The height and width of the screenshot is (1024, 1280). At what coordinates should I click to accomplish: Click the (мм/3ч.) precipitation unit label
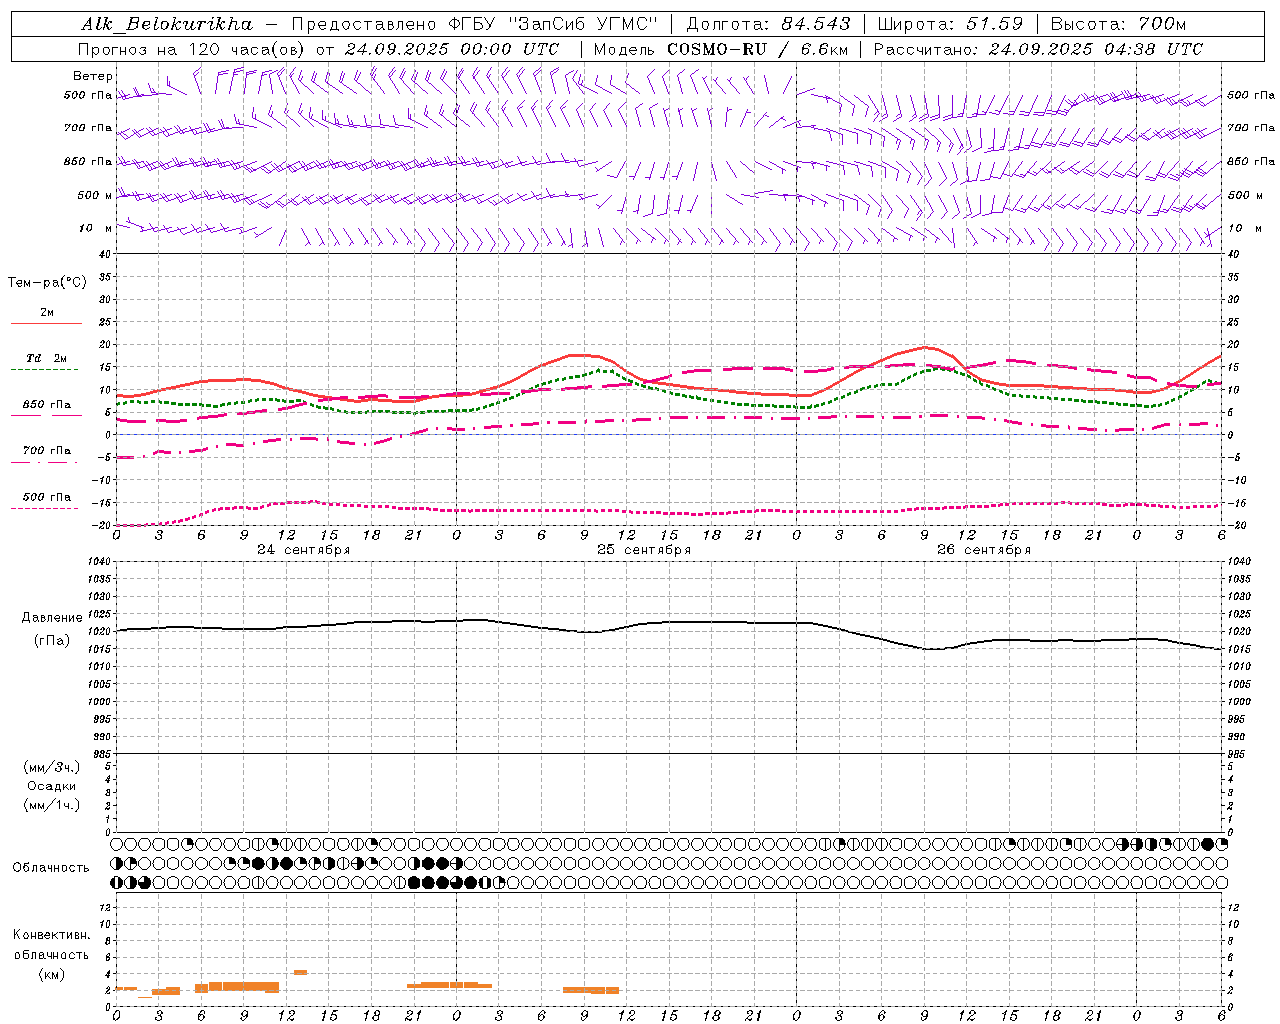52,767
